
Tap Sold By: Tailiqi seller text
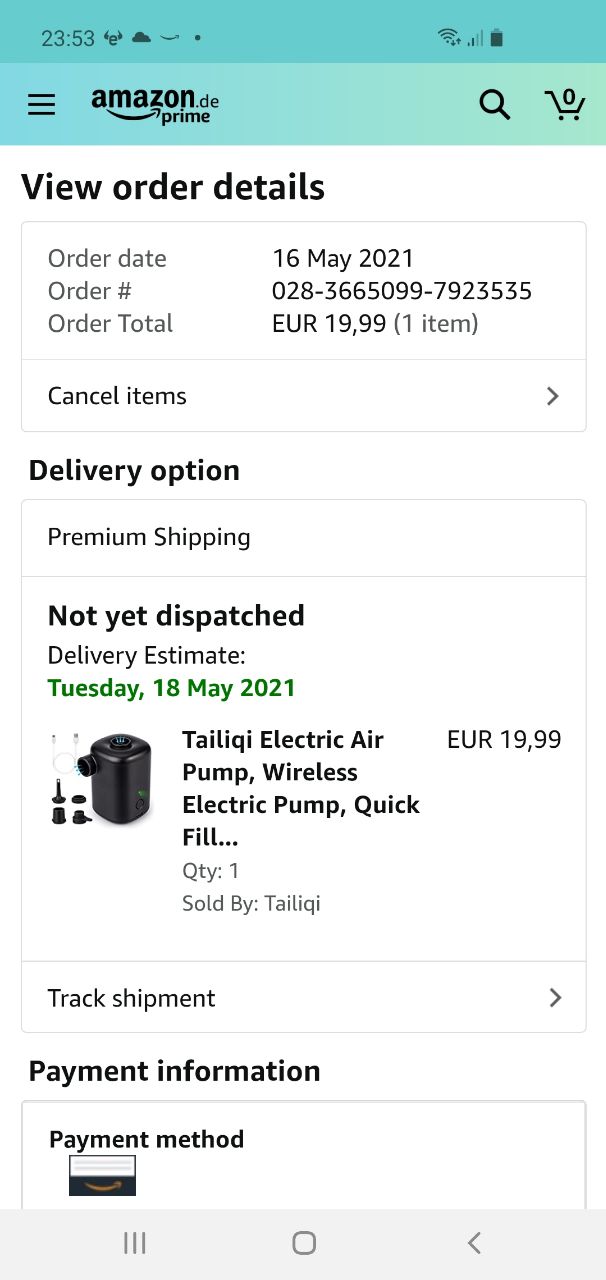(x=251, y=904)
